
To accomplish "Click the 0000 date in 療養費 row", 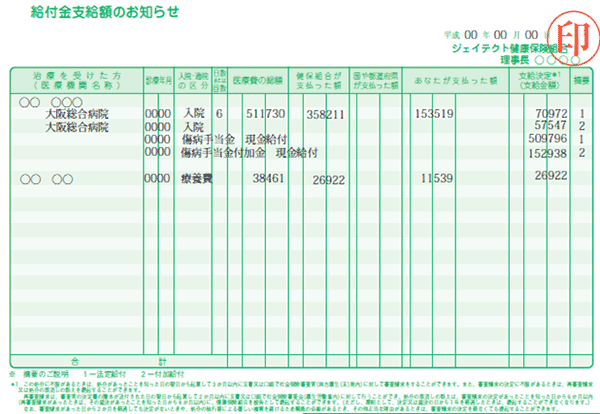I will (157, 178).
